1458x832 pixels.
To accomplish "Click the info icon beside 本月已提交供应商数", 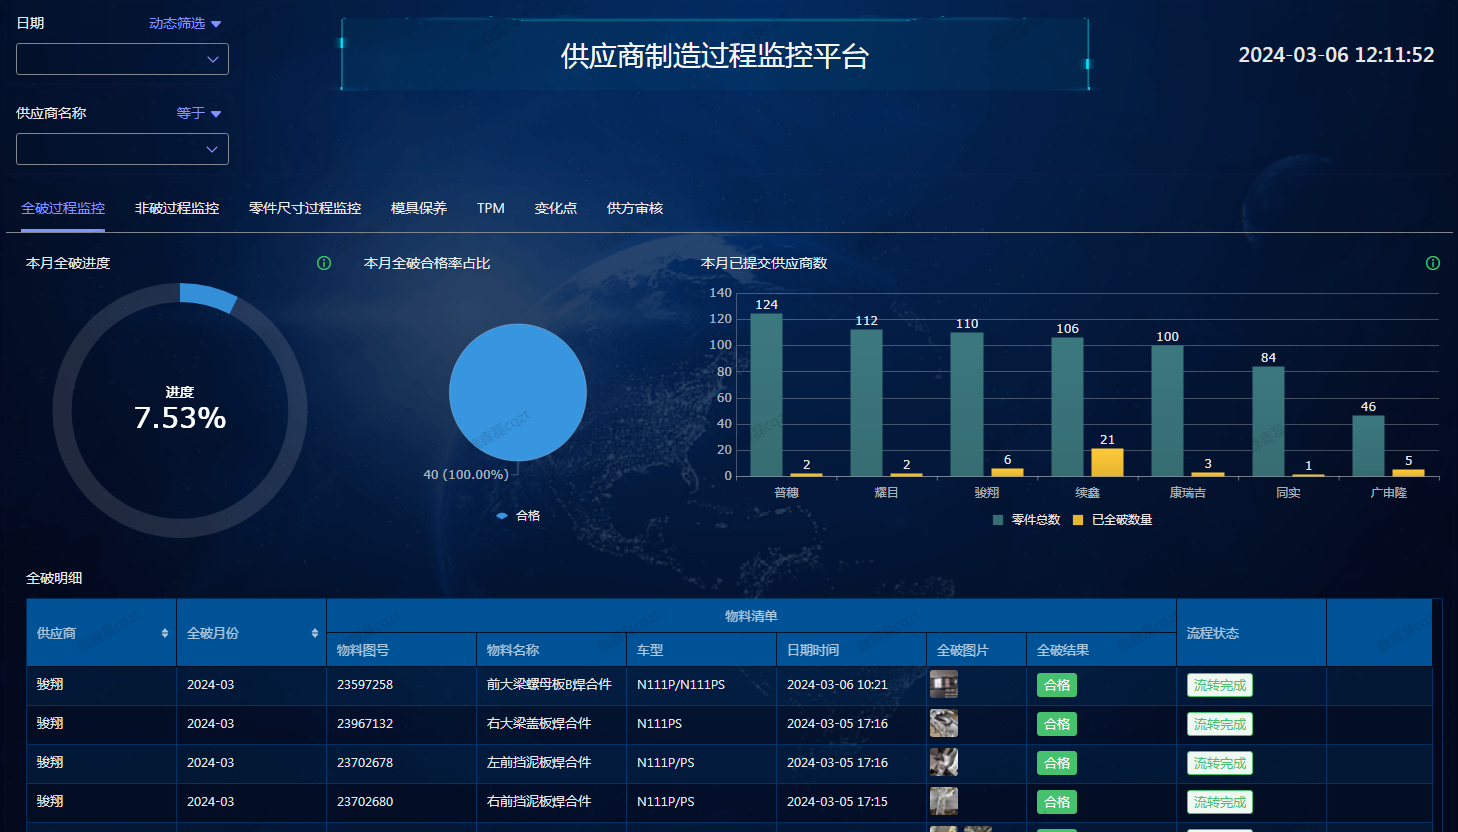I will pos(1432,263).
